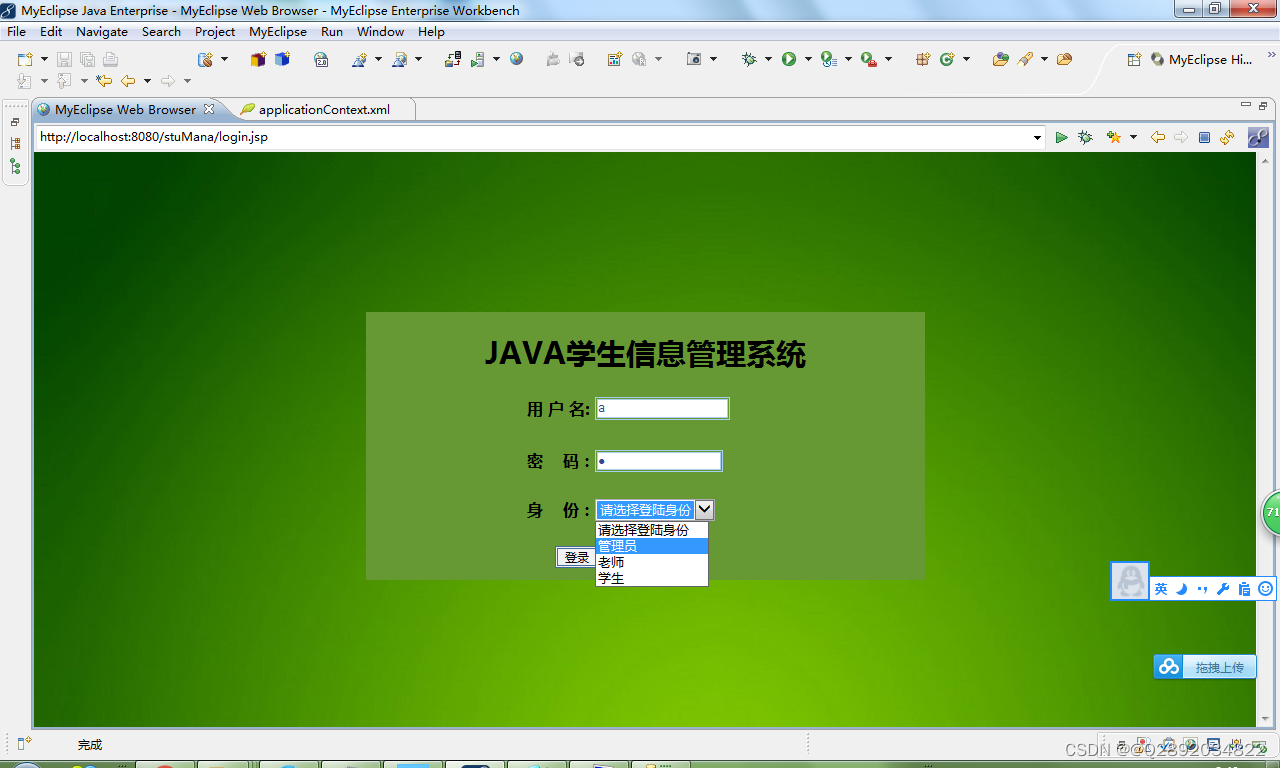Open the Edit menu

(51, 32)
